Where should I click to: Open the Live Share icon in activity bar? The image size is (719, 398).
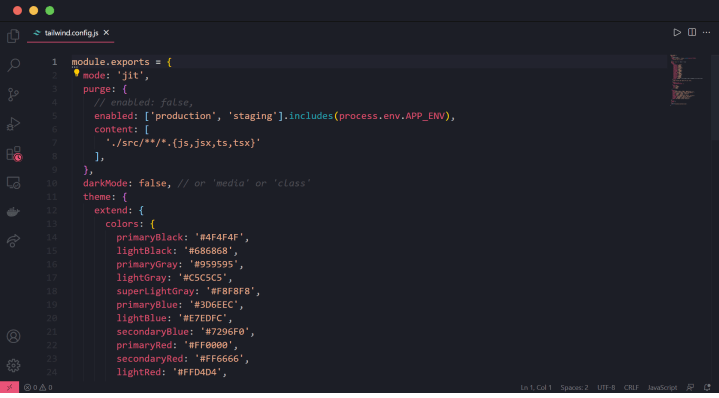(x=13, y=241)
